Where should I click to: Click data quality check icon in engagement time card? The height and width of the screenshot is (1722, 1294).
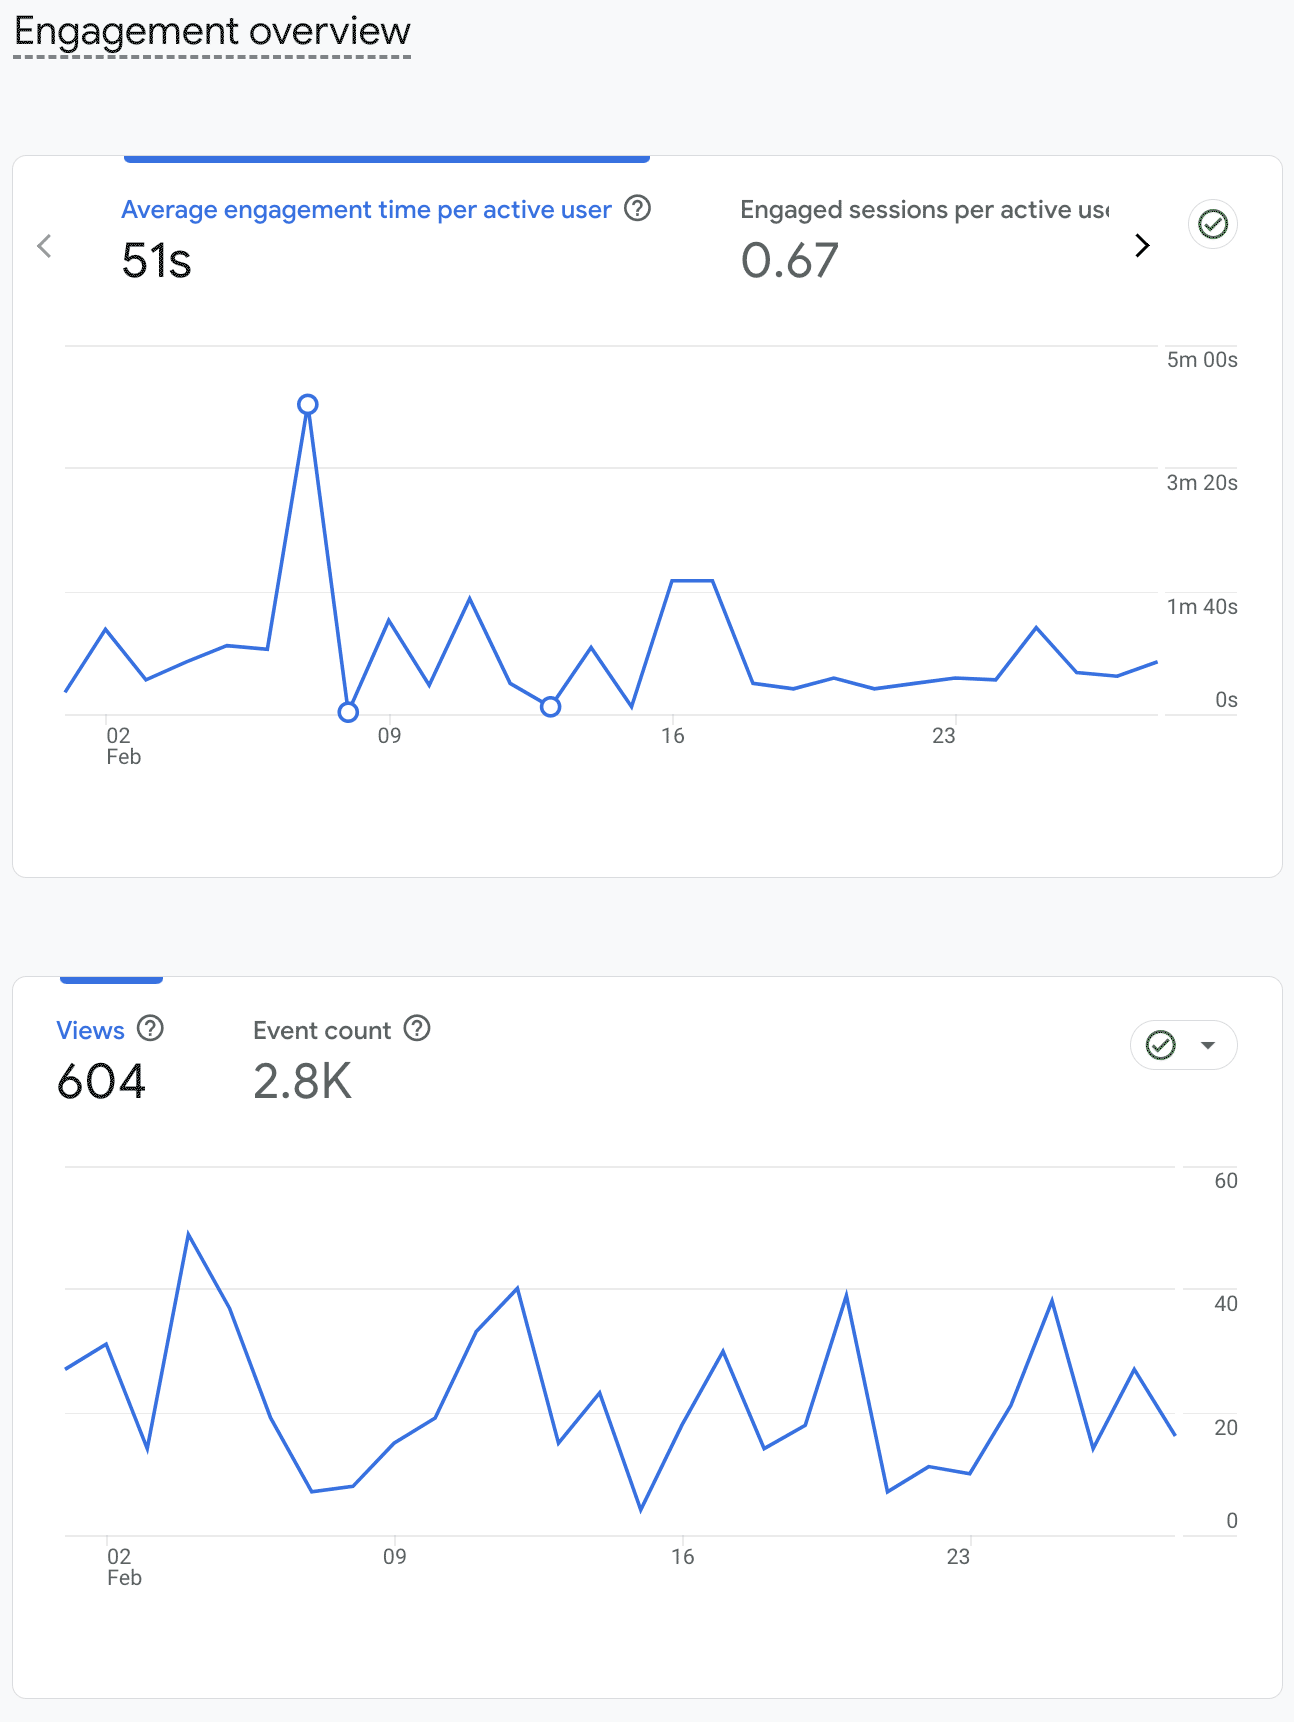[1212, 224]
